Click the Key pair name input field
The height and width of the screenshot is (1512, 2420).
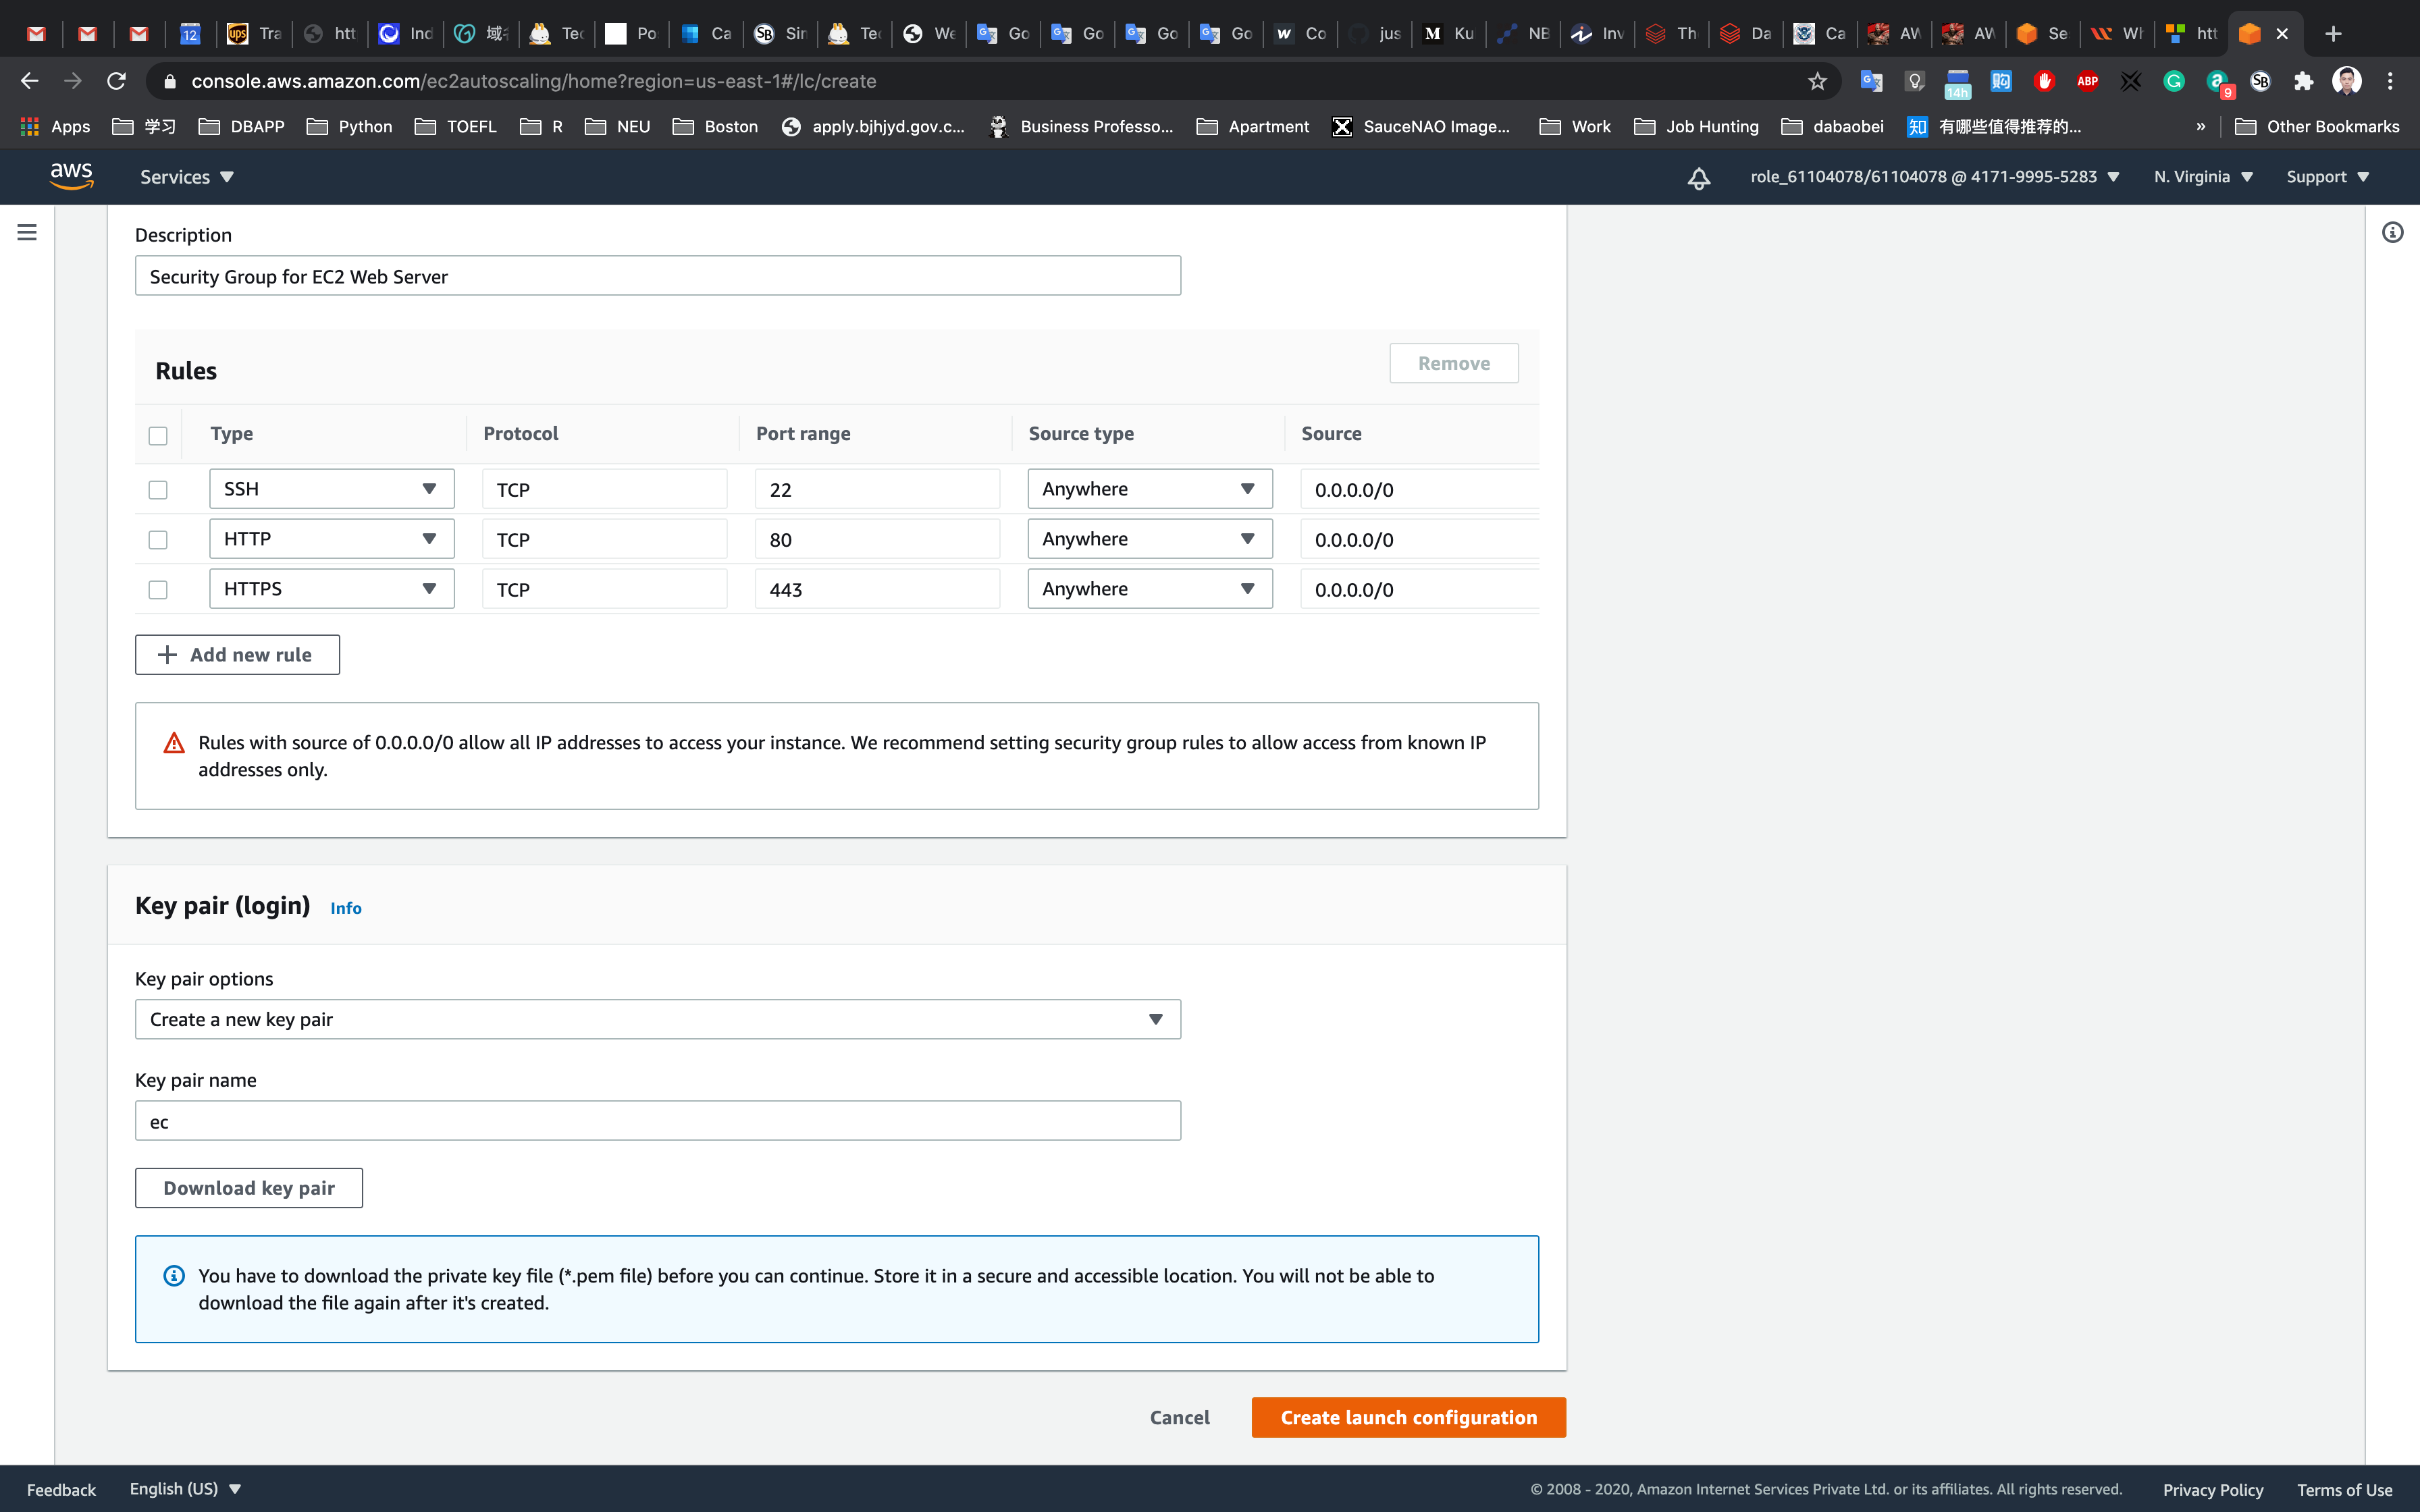(x=657, y=1121)
